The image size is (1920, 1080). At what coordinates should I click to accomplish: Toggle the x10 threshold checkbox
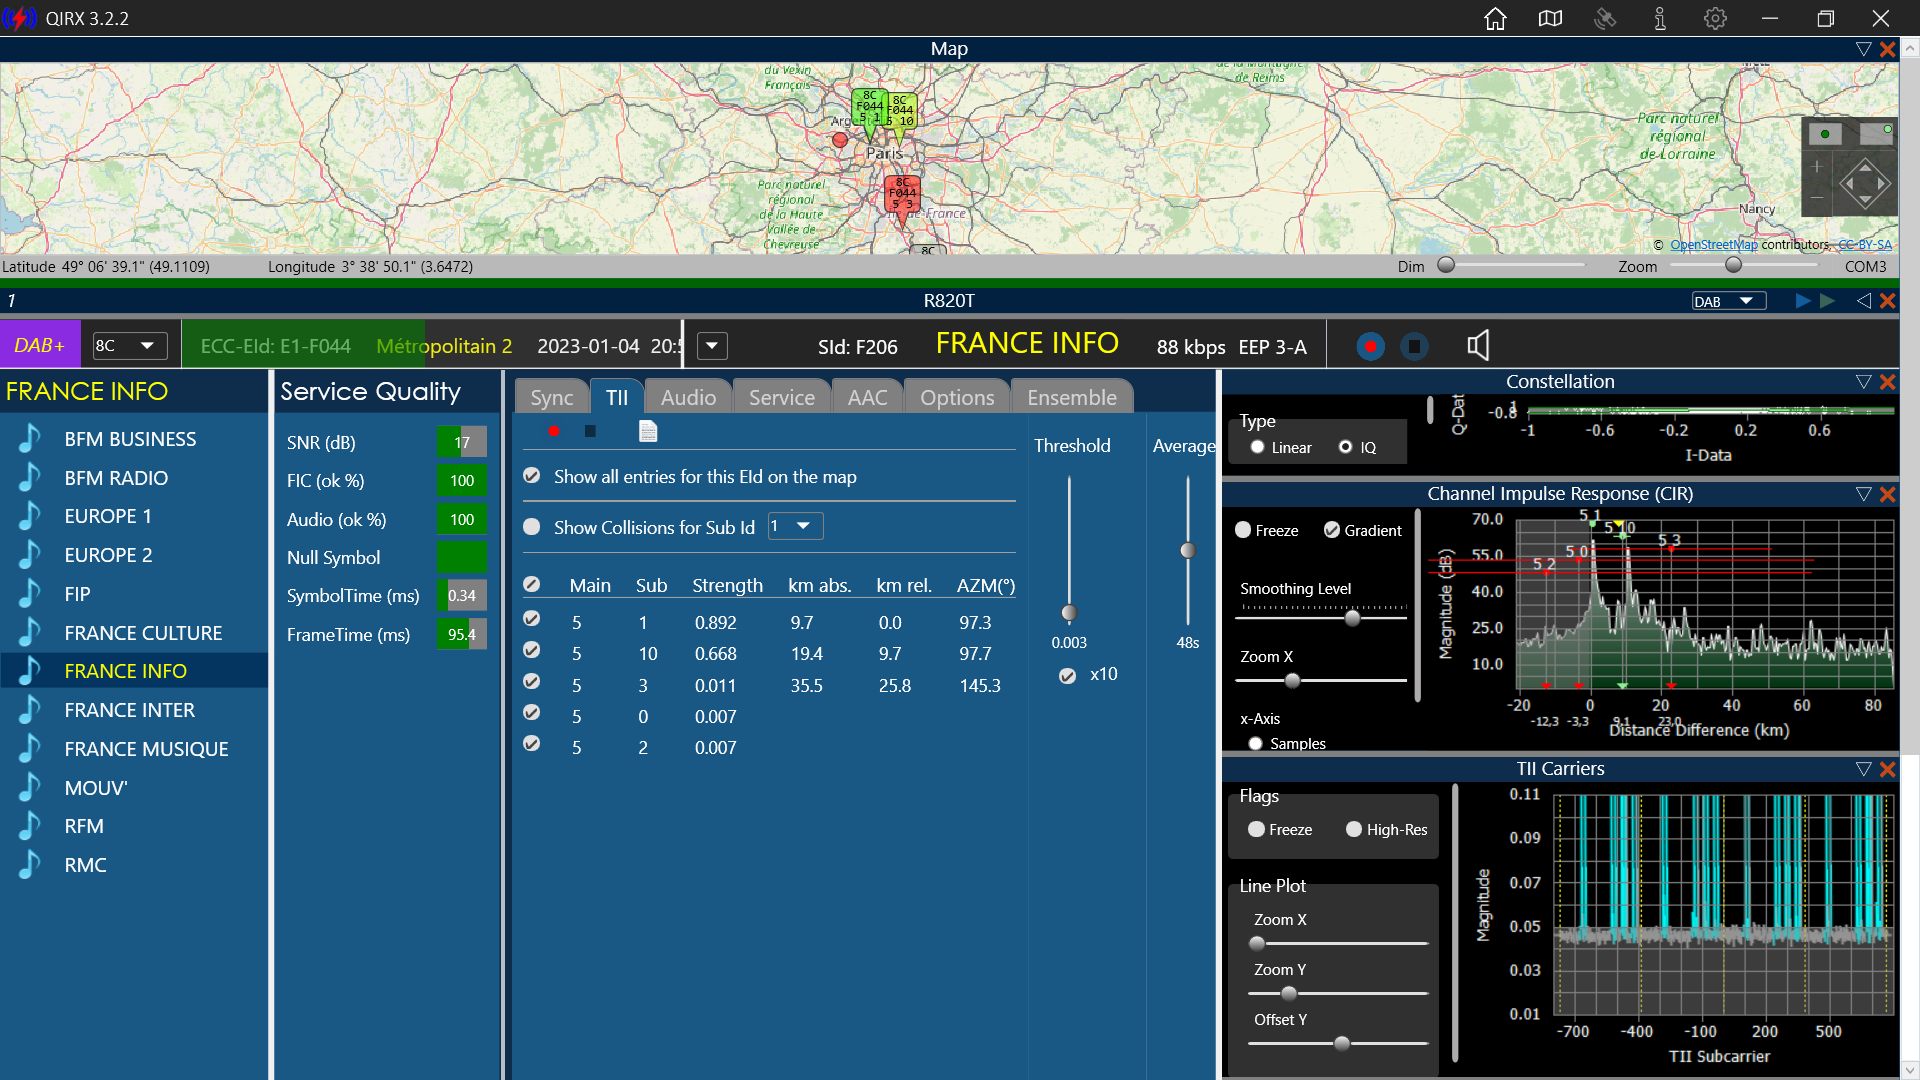pyautogui.click(x=1068, y=676)
